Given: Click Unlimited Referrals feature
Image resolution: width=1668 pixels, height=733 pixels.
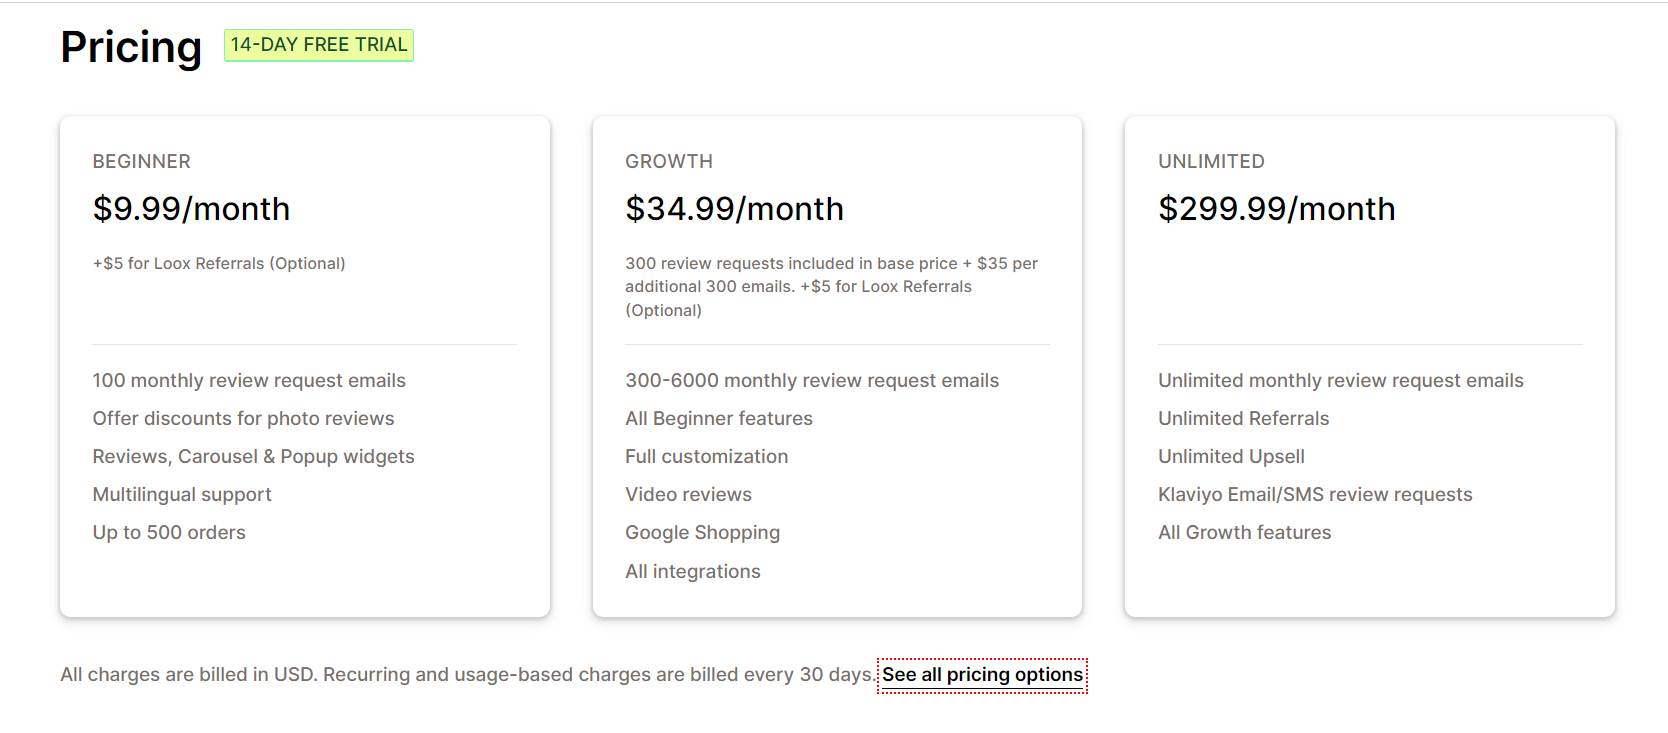Looking at the screenshot, I should 1243,419.
